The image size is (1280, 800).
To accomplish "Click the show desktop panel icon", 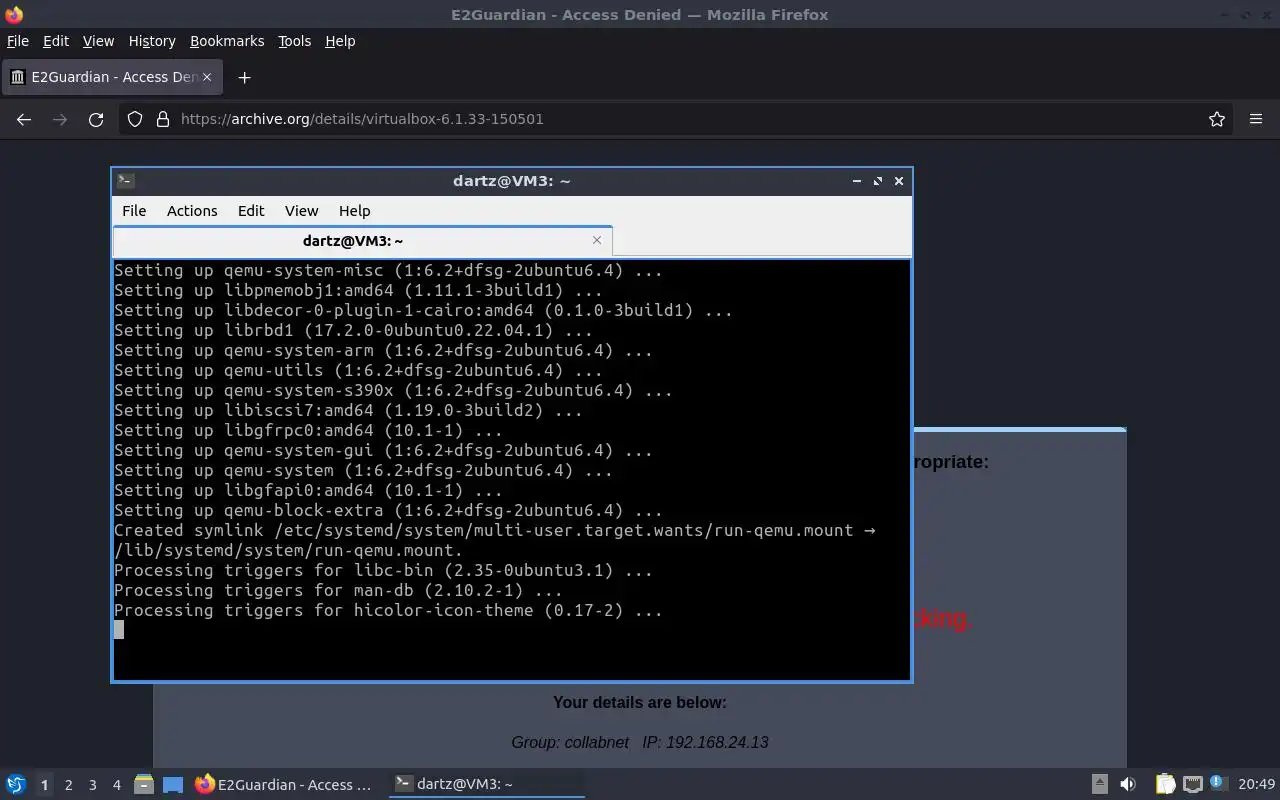I will point(173,784).
